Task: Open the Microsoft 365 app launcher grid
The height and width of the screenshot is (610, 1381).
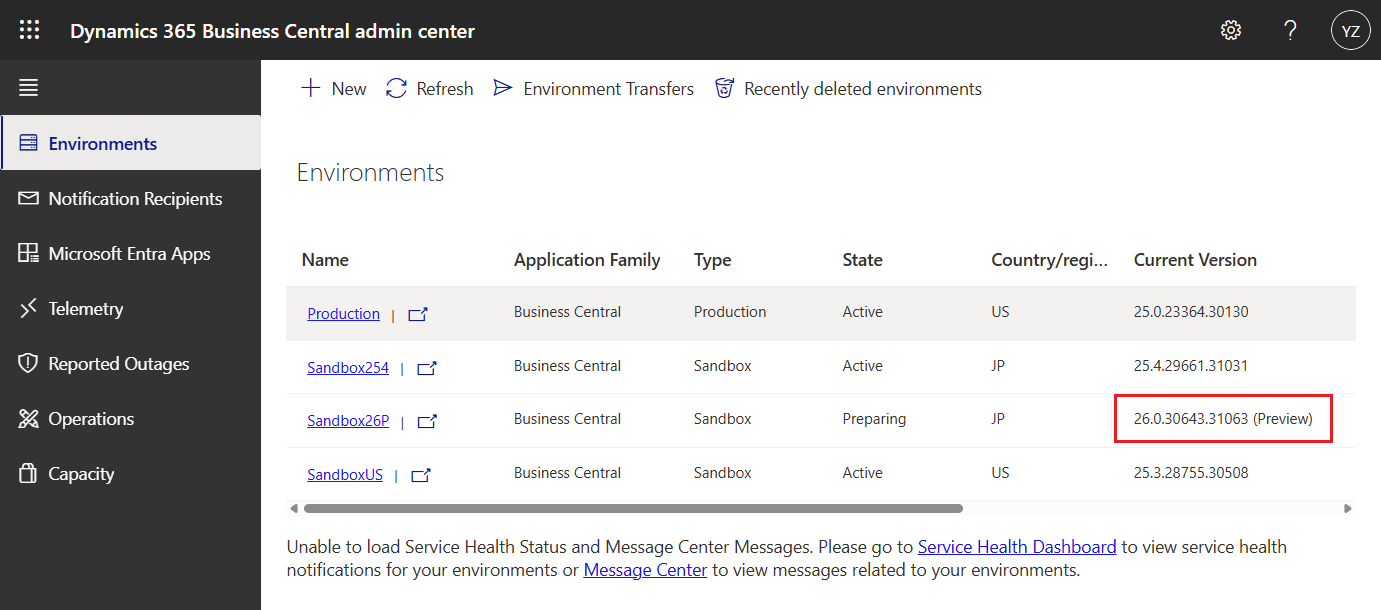Action: (x=29, y=29)
